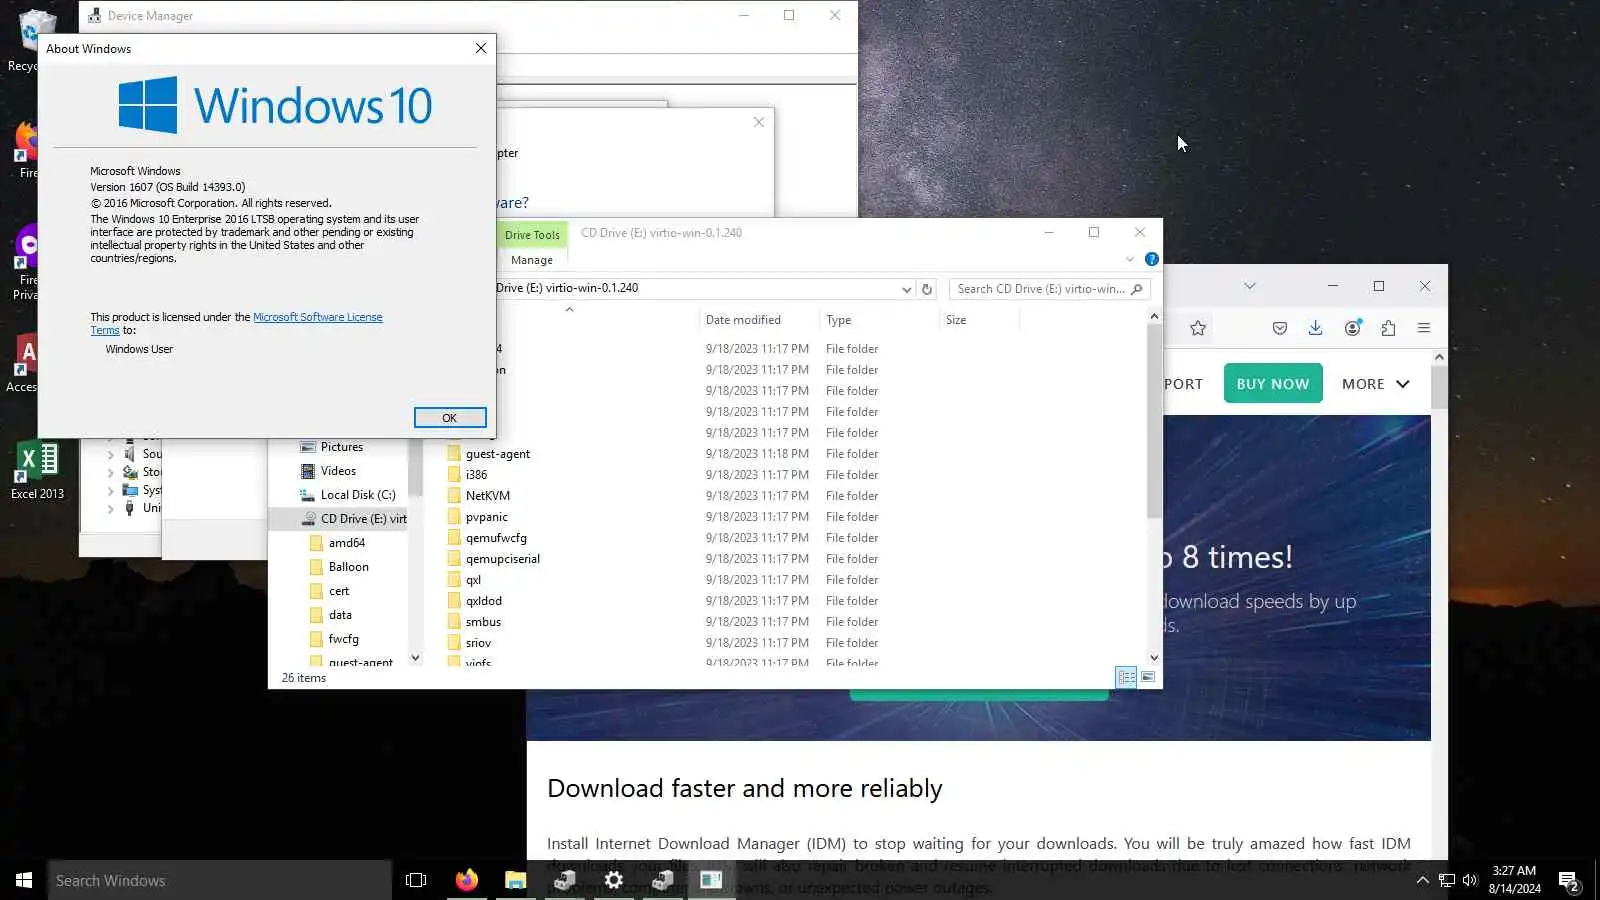Click the Firefox page scrollbar up arrow
Screen dimensions: 1600x900
click(1439, 357)
